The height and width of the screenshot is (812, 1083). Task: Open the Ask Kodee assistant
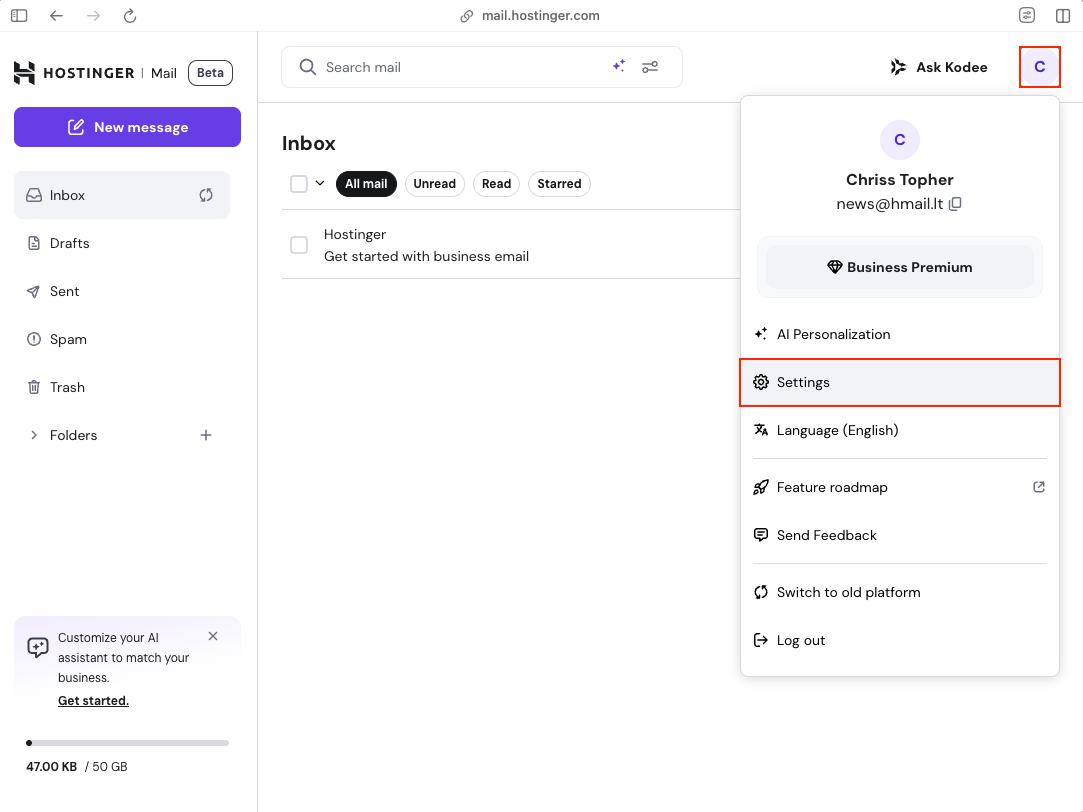click(939, 67)
